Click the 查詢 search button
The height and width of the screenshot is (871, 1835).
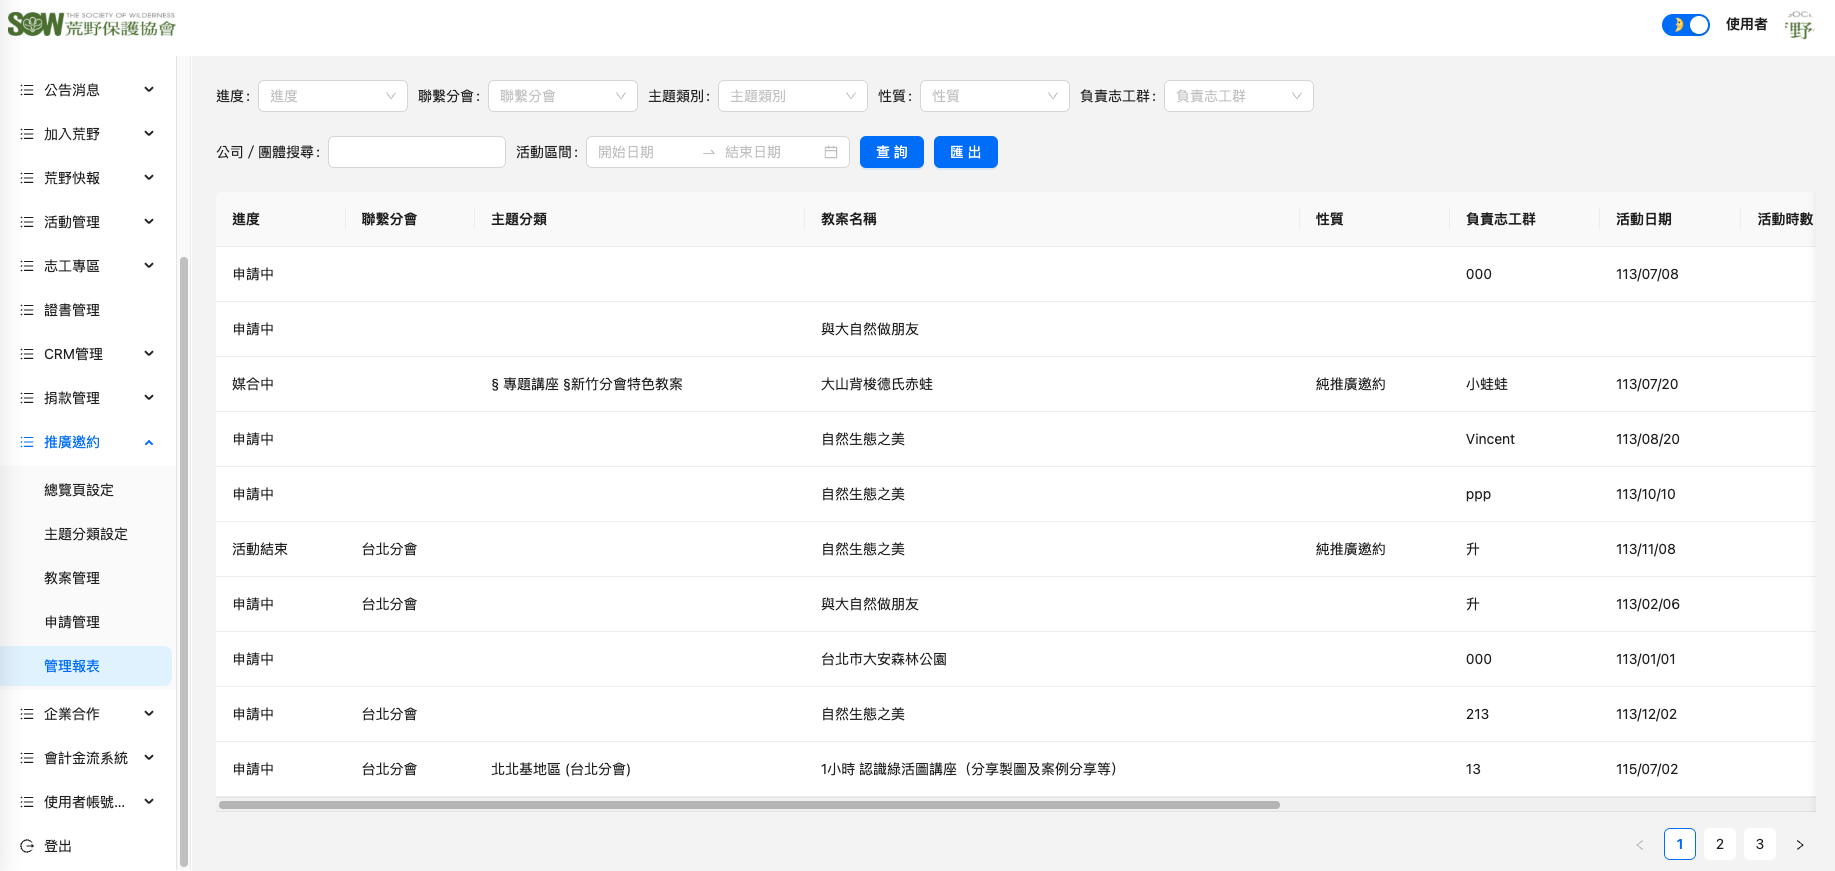891,152
